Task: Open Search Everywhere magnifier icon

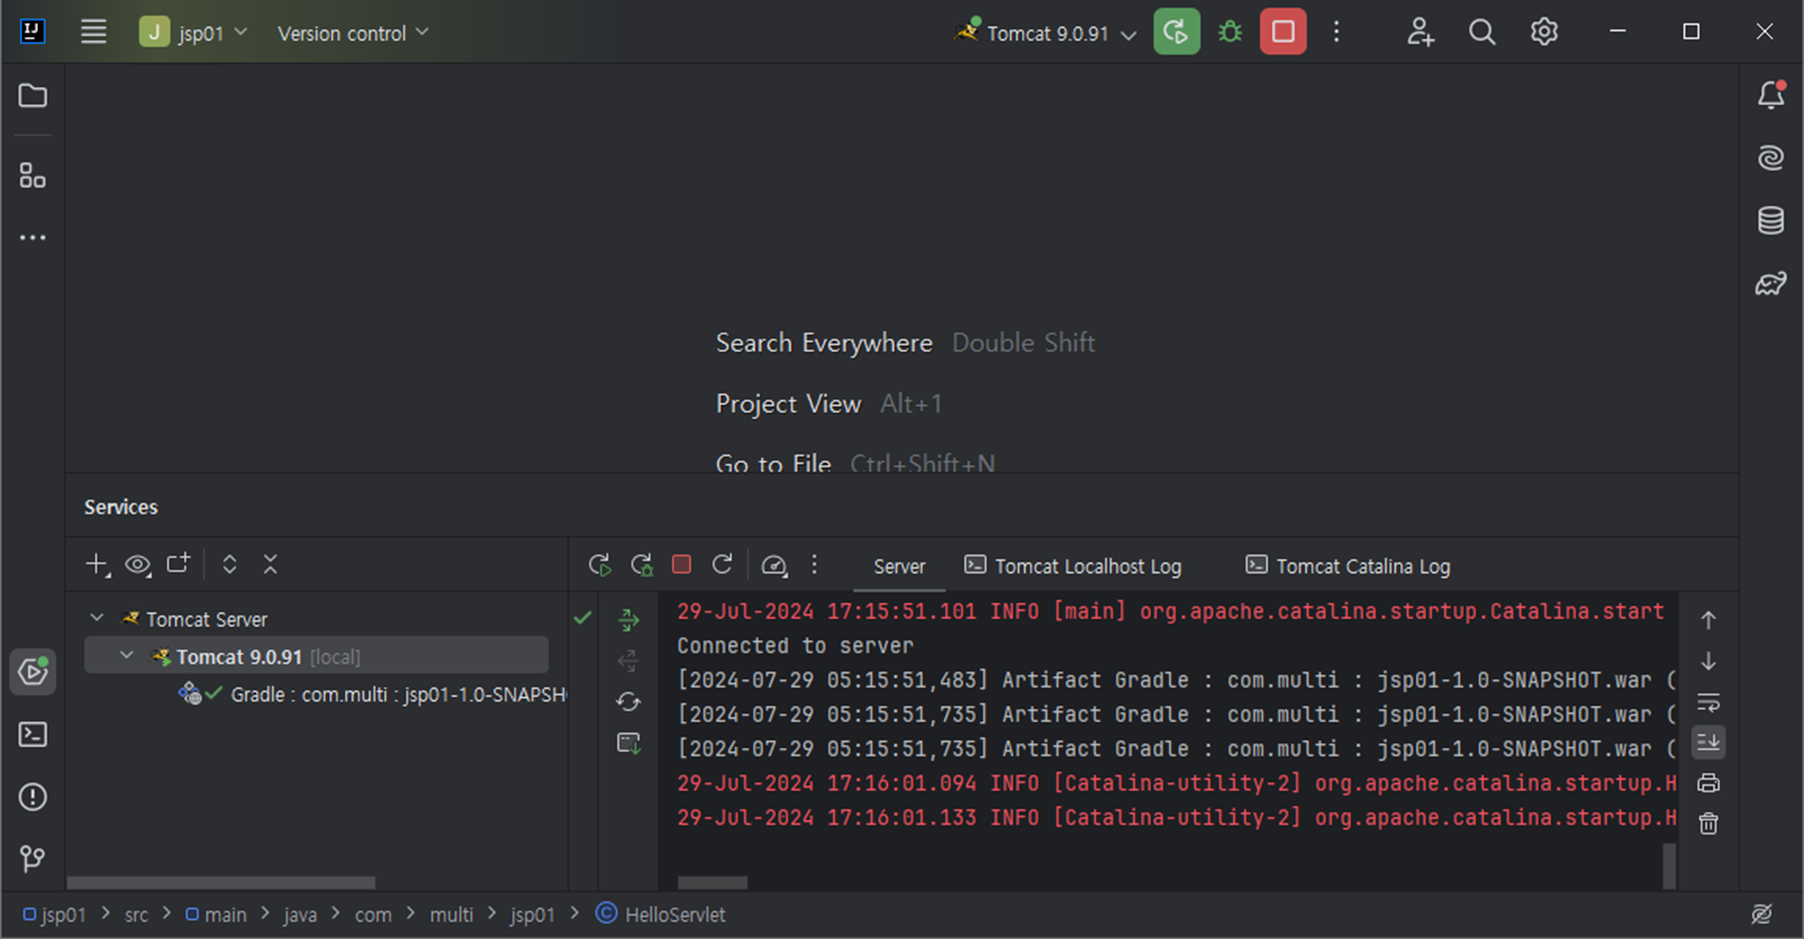Action: point(1482,32)
